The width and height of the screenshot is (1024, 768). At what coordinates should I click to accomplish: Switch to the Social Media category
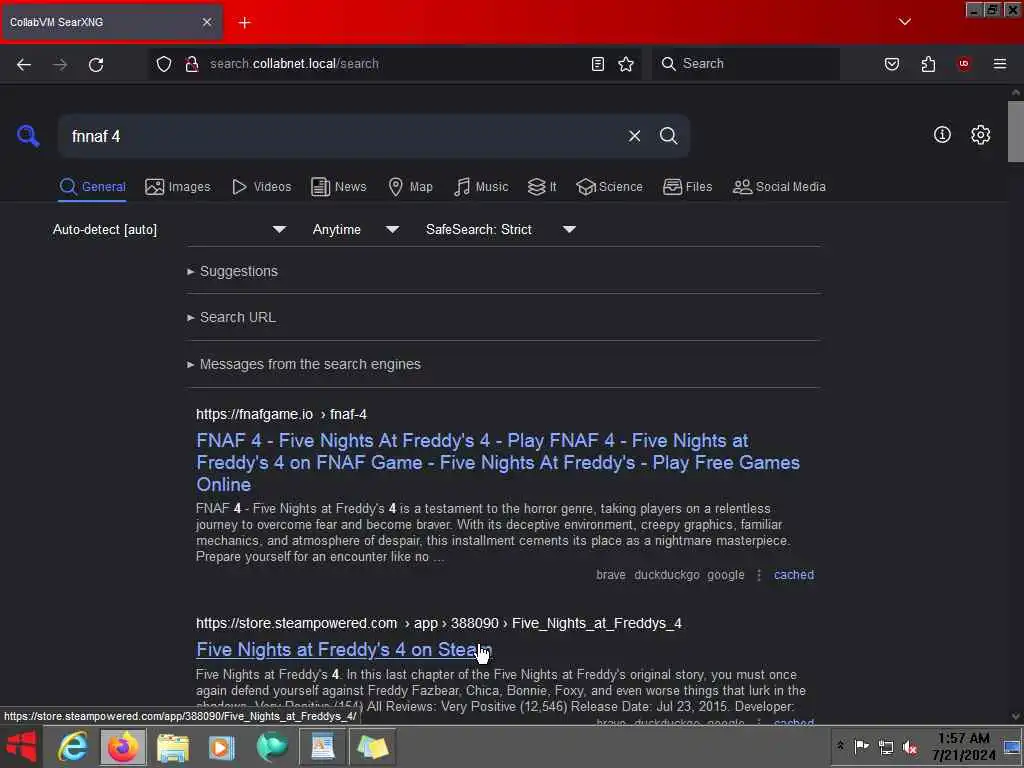[779, 187]
